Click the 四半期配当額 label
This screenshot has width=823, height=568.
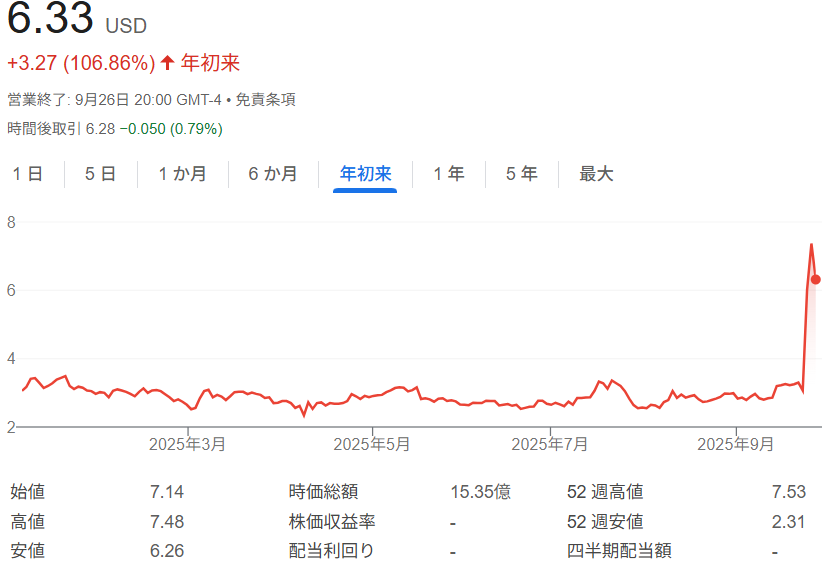[x=619, y=551]
